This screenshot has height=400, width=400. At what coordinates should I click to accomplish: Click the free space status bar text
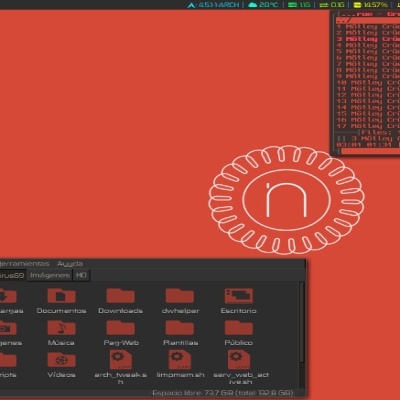pyautogui.click(x=223, y=393)
